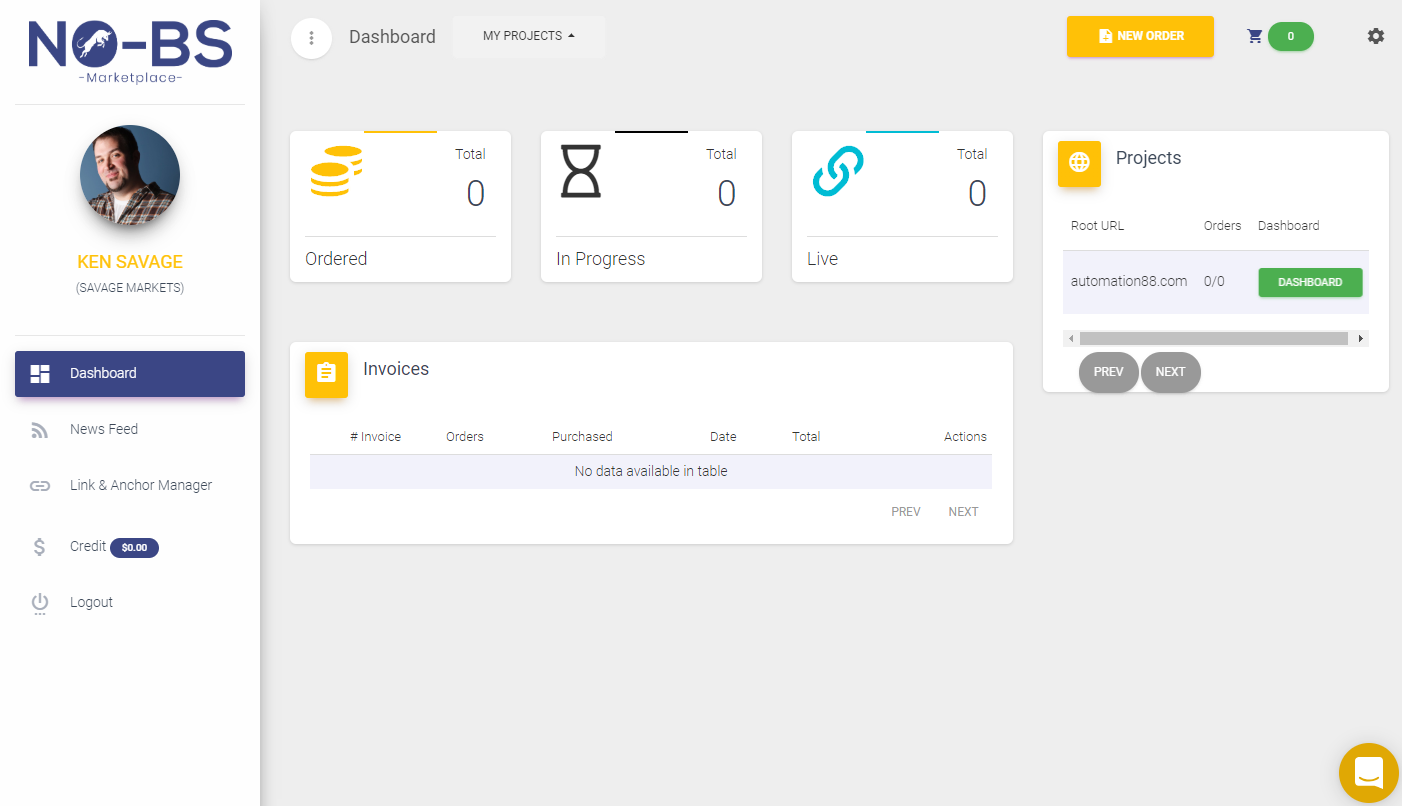The image size is (1402, 806).
Task: Click Ken Savage profile photo
Action: (130, 175)
